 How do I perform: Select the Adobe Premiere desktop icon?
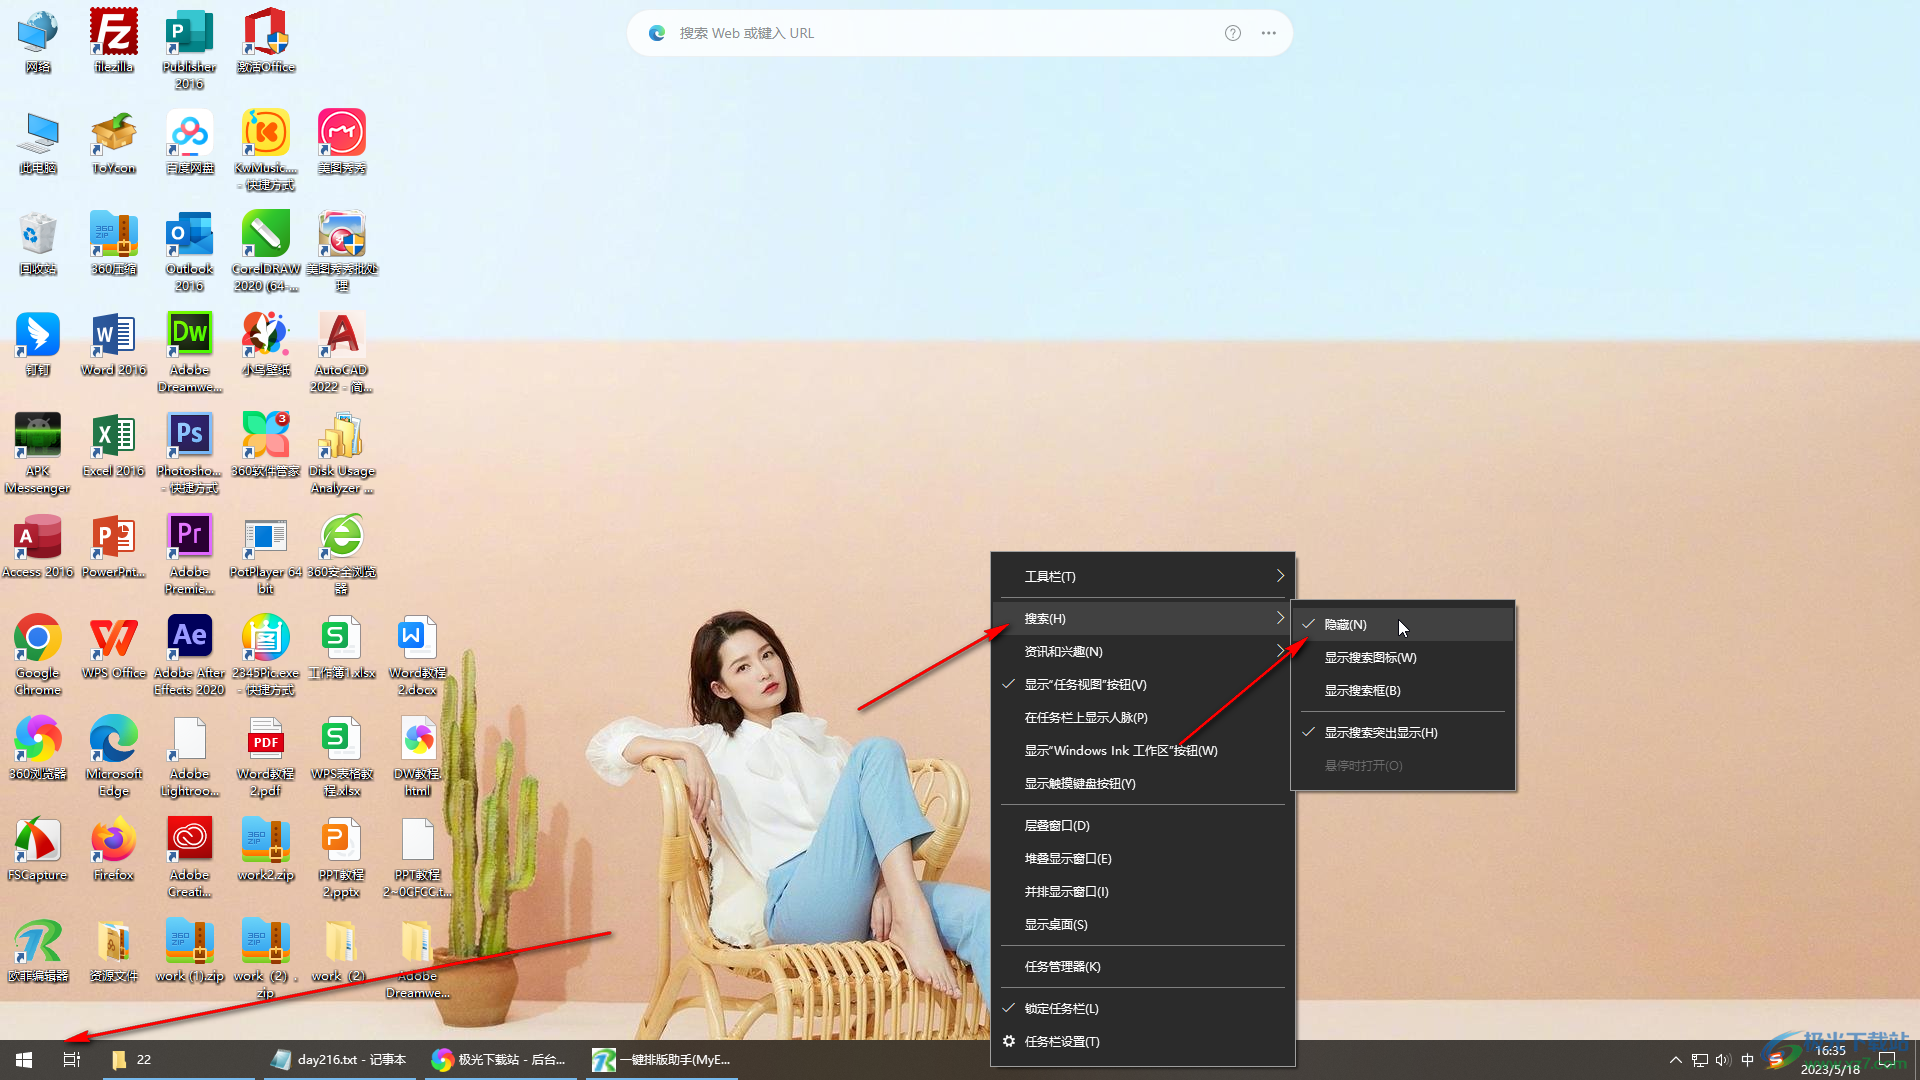click(x=189, y=554)
